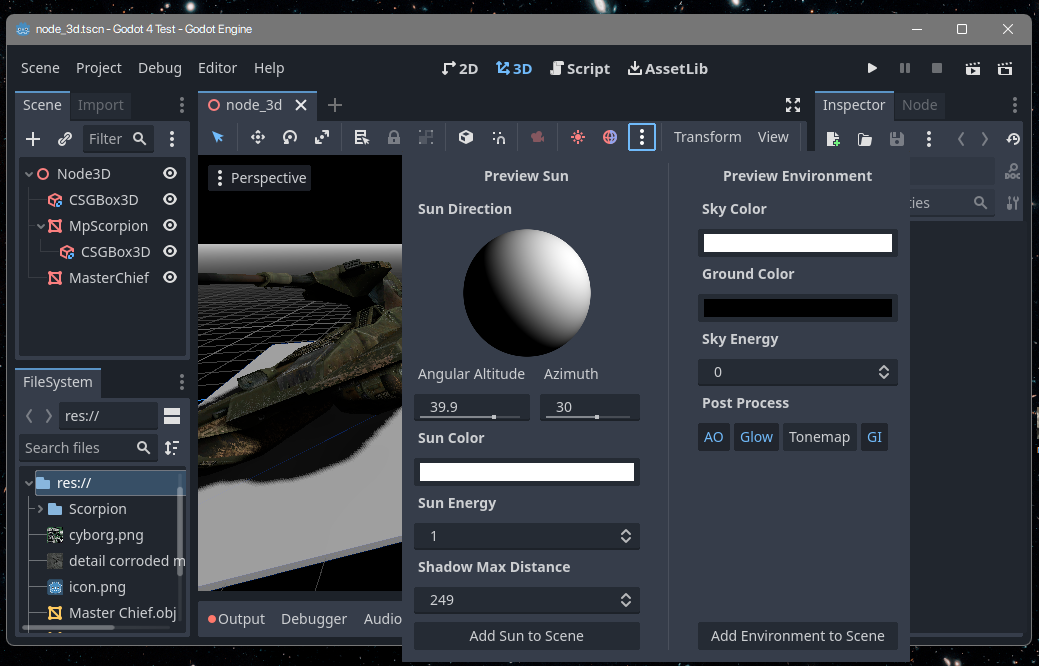Toggle Use Snap magnet icon
1039x666 pixels.
498,137
